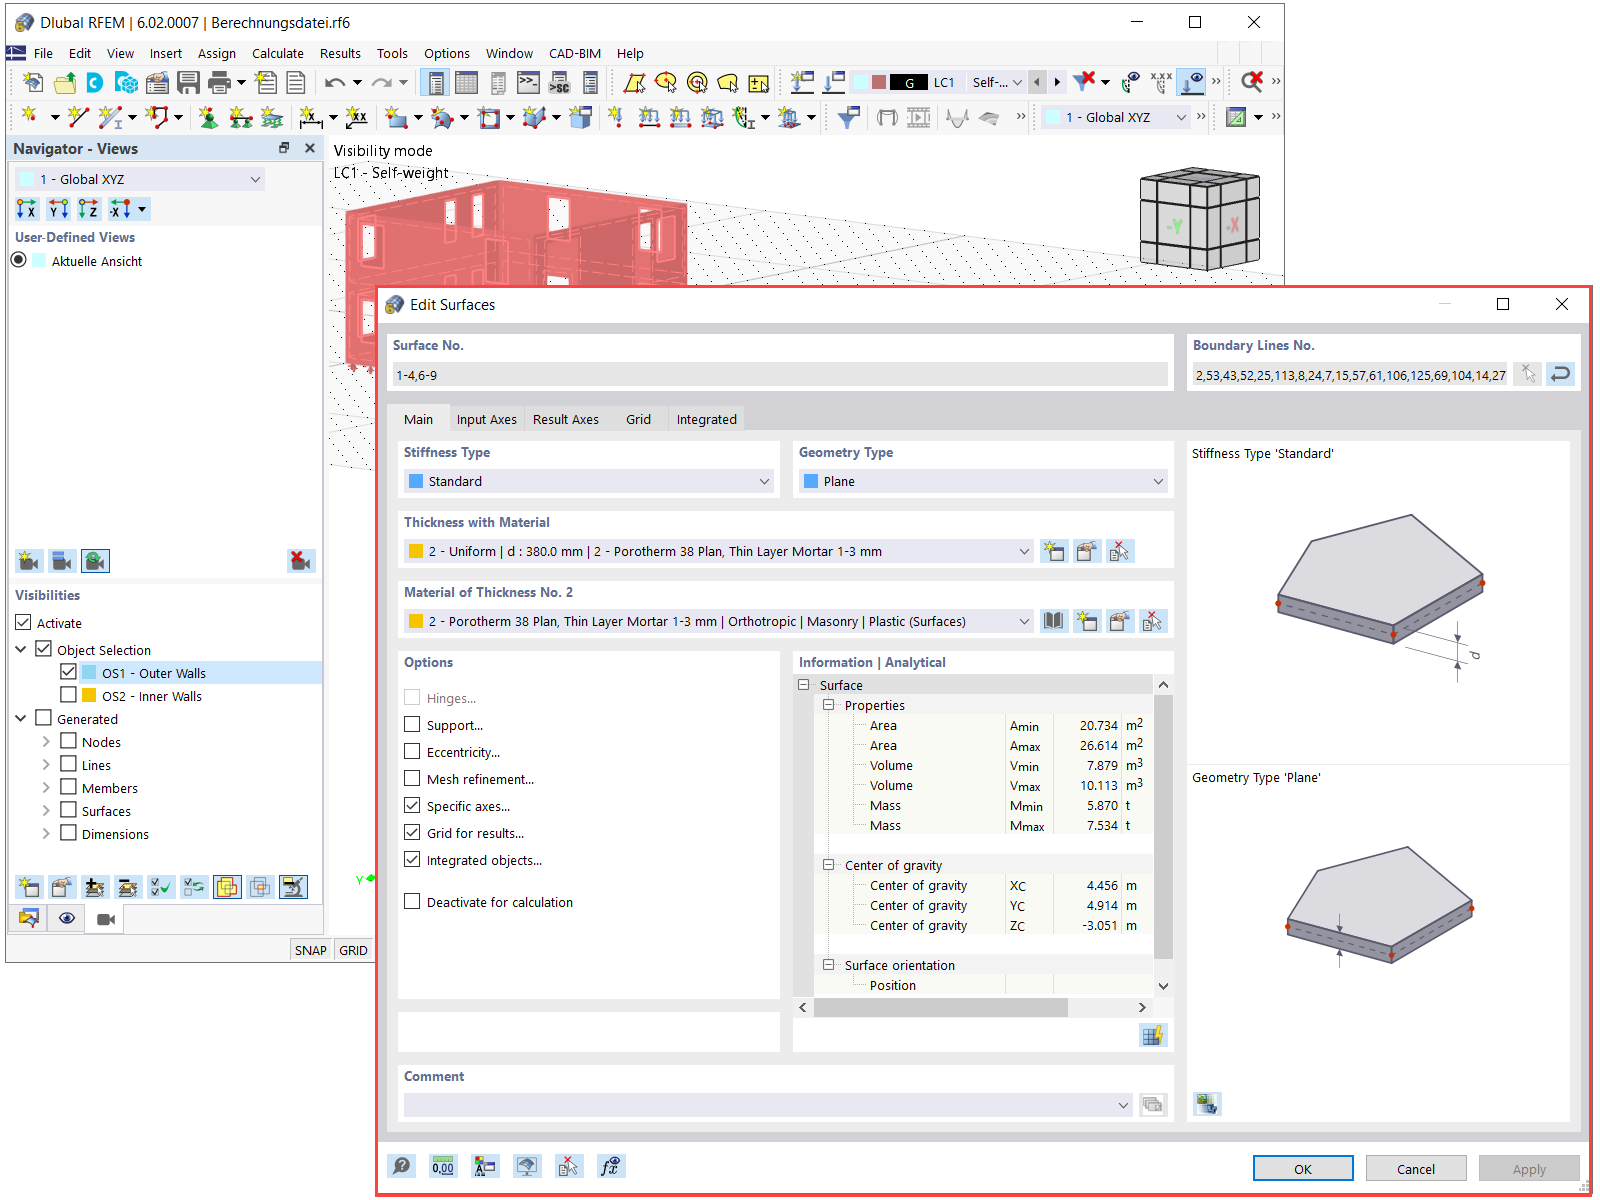1600x1200 pixels.
Task: Click the undo boundary lines arrow icon
Action: tap(1560, 373)
